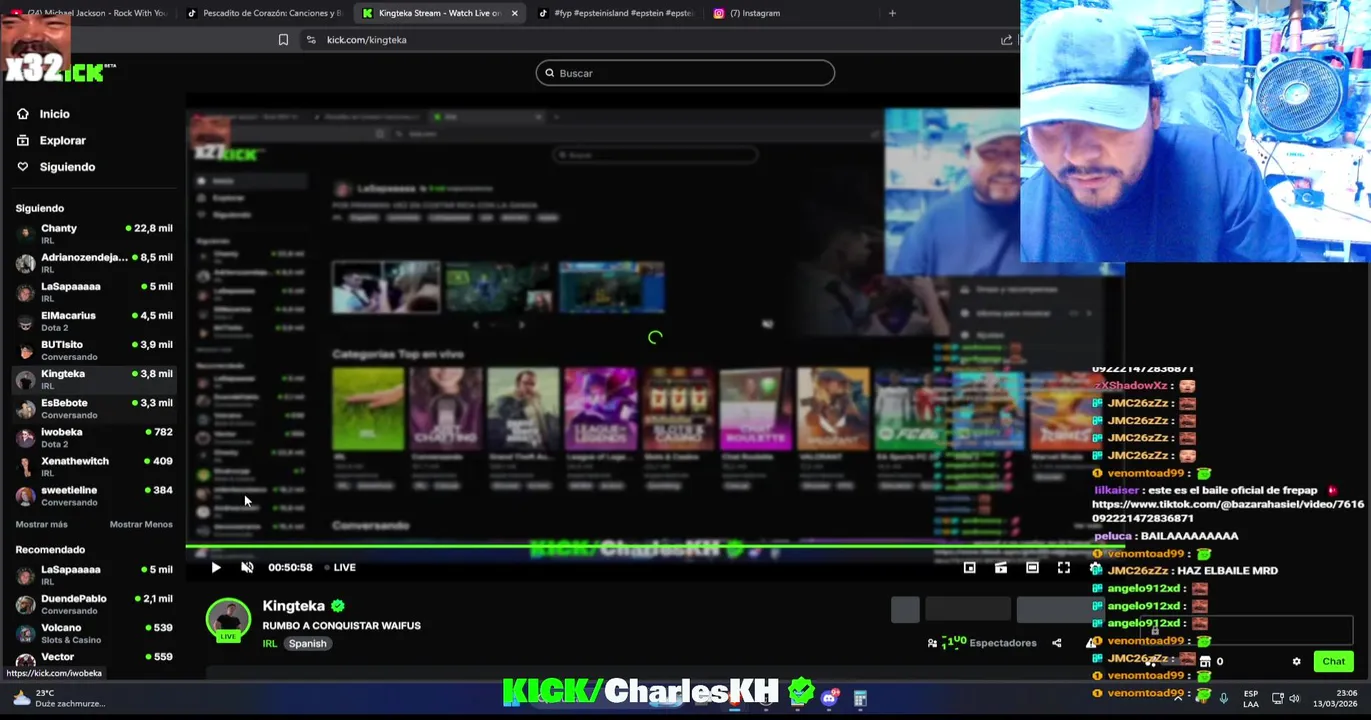Open LaSapaaaaa under Siguiendo list
Image resolution: width=1371 pixels, height=720 pixels.
[94, 292]
